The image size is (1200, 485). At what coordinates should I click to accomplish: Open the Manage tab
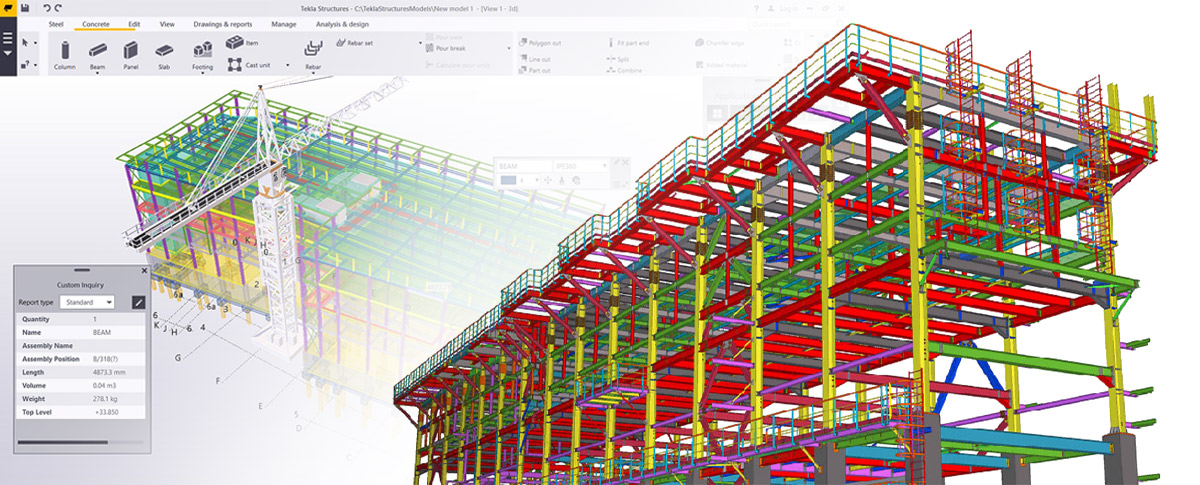[284, 23]
